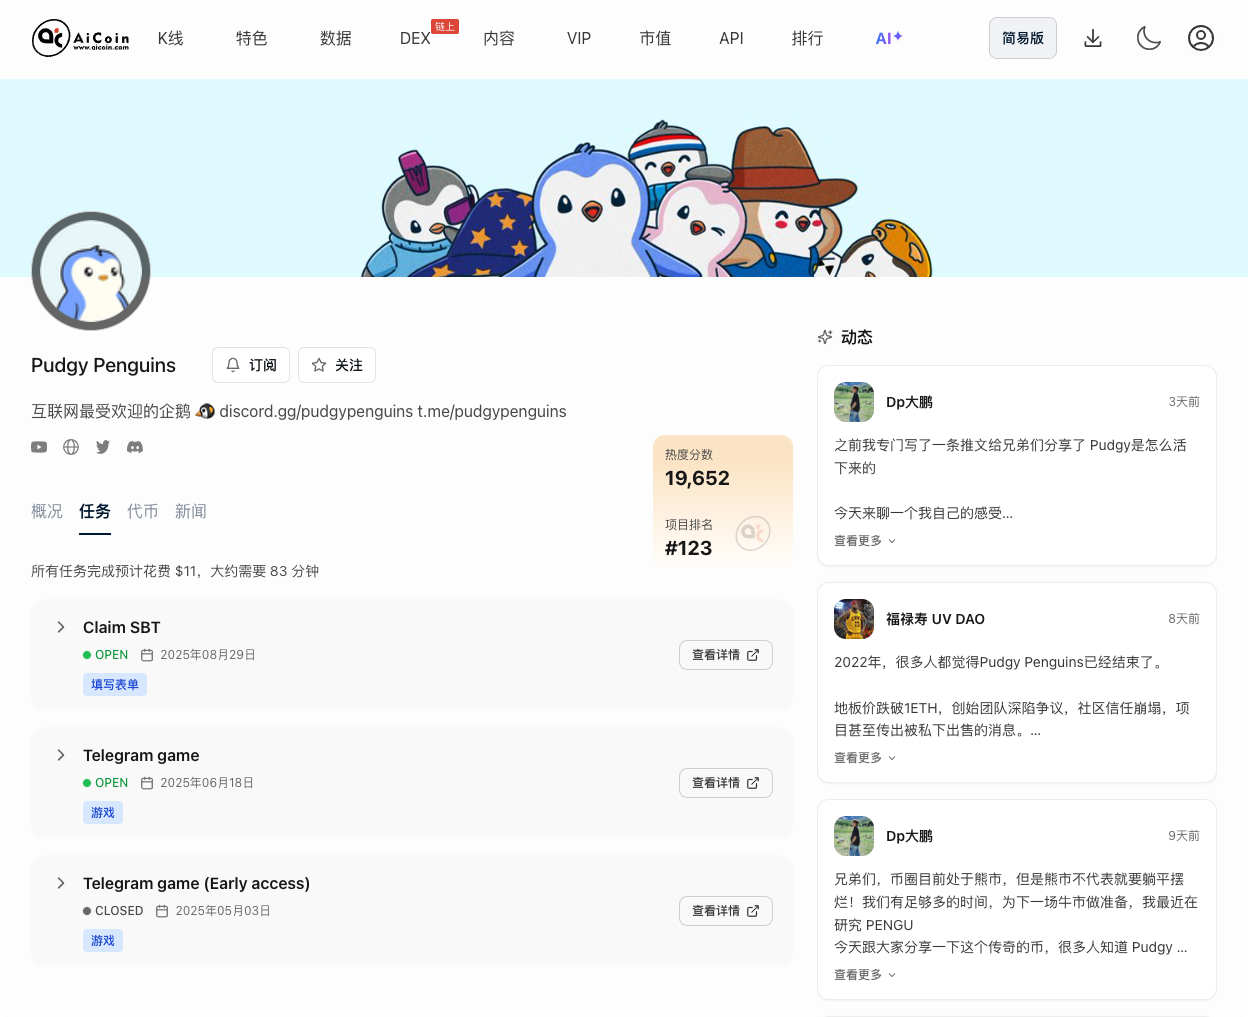Switch to the 代币 token tab

tap(143, 511)
